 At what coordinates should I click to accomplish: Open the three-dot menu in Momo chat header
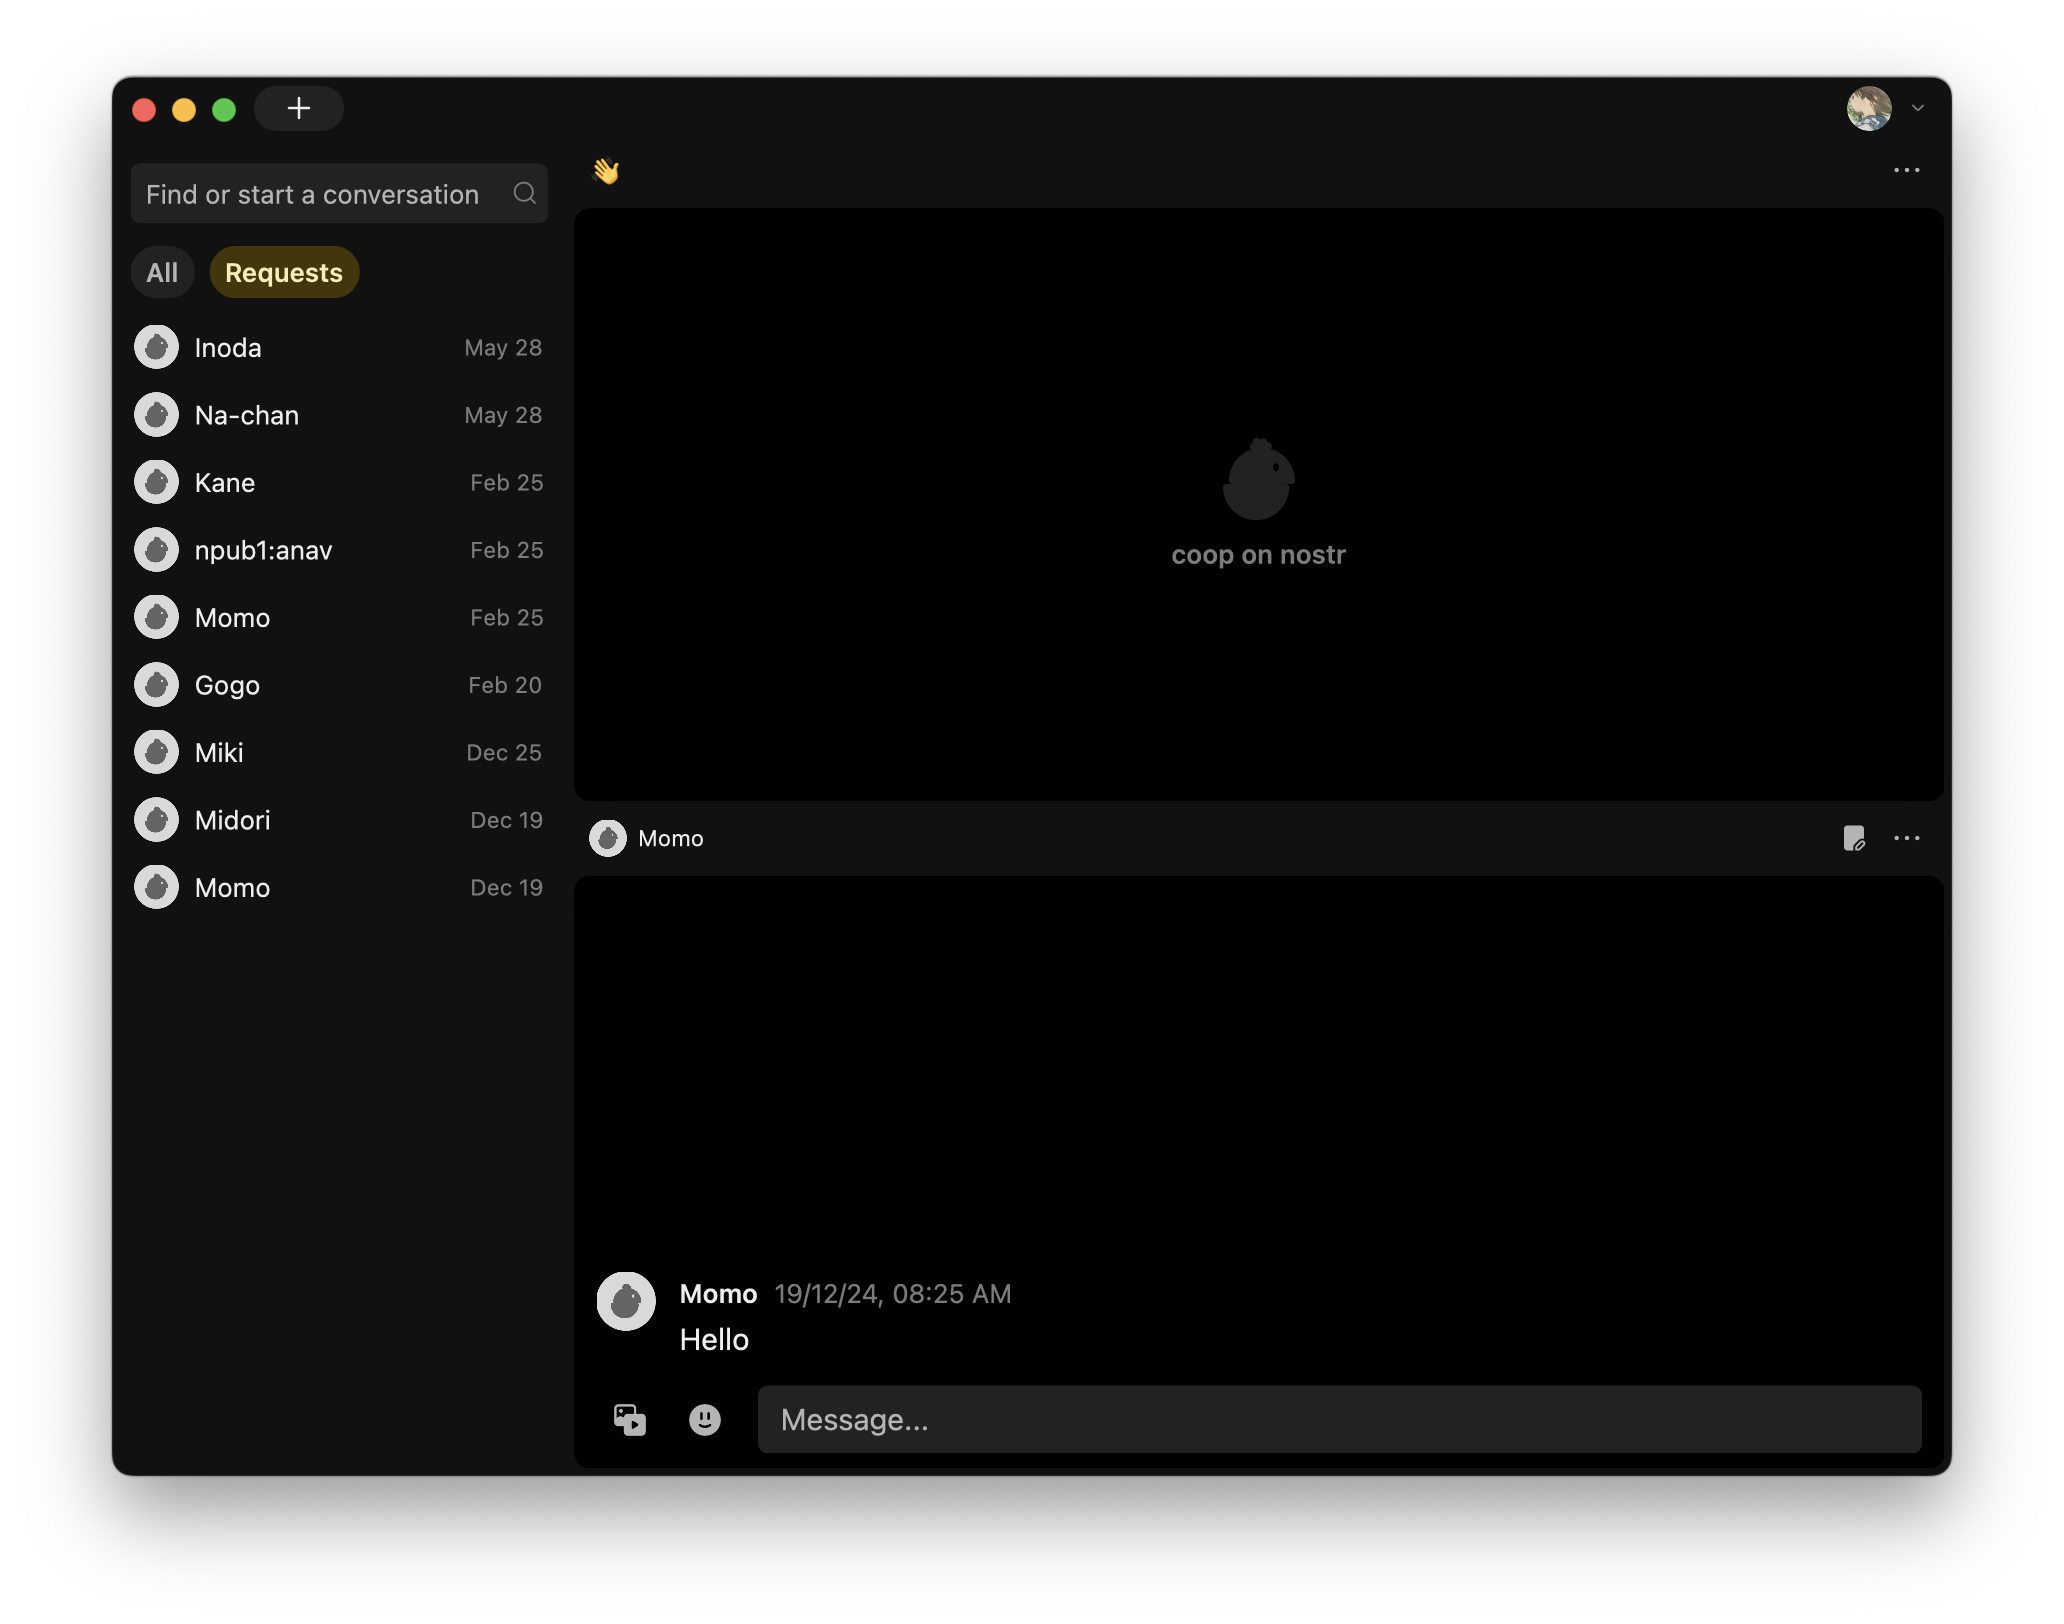pos(1906,838)
